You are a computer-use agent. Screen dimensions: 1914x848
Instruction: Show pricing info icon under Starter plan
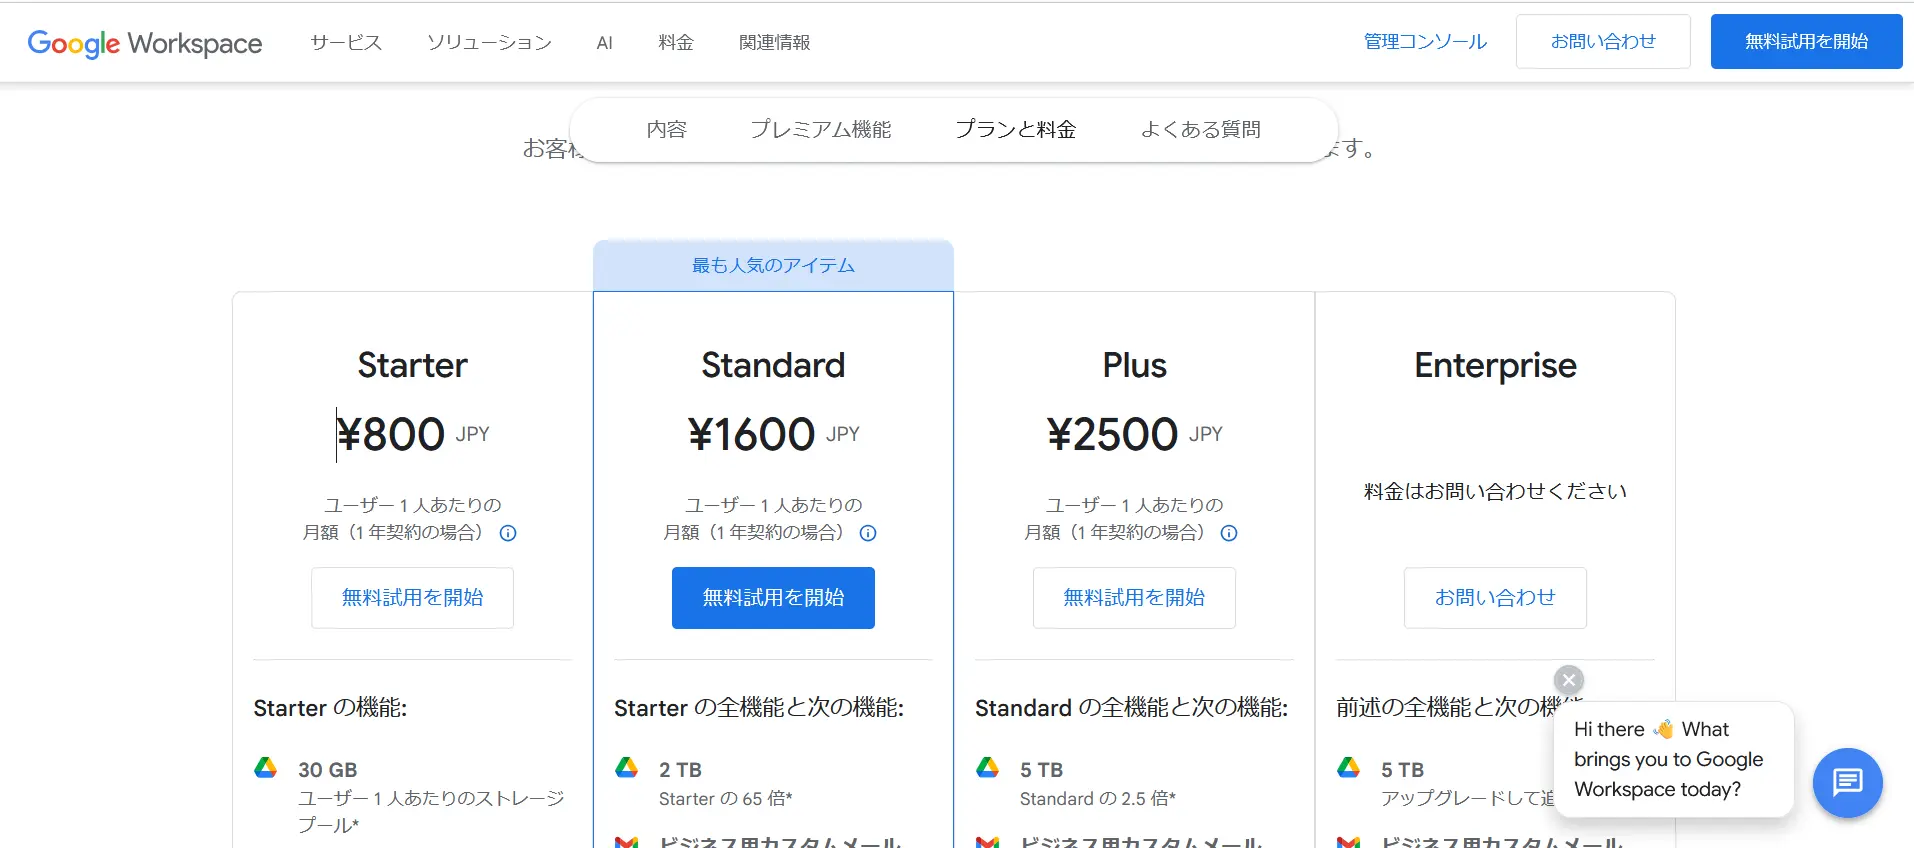pyautogui.click(x=508, y=533)
